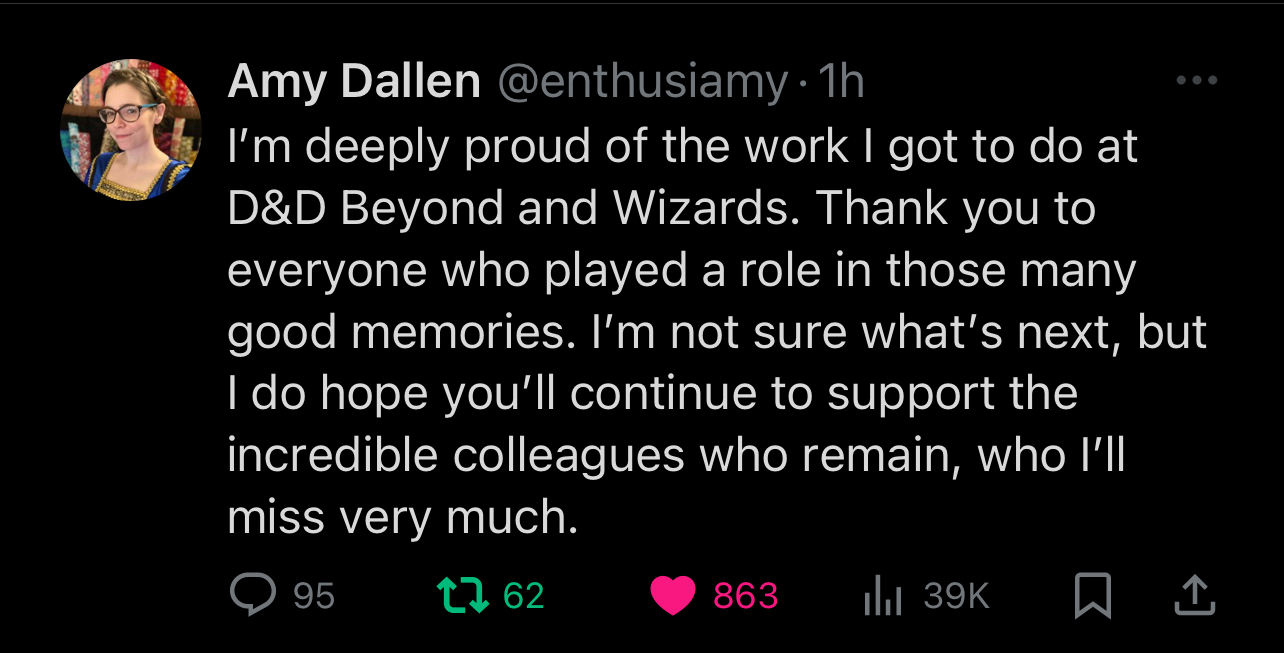Open the three-dot more options menu
1284x653 pixels.
point(1196,81)
